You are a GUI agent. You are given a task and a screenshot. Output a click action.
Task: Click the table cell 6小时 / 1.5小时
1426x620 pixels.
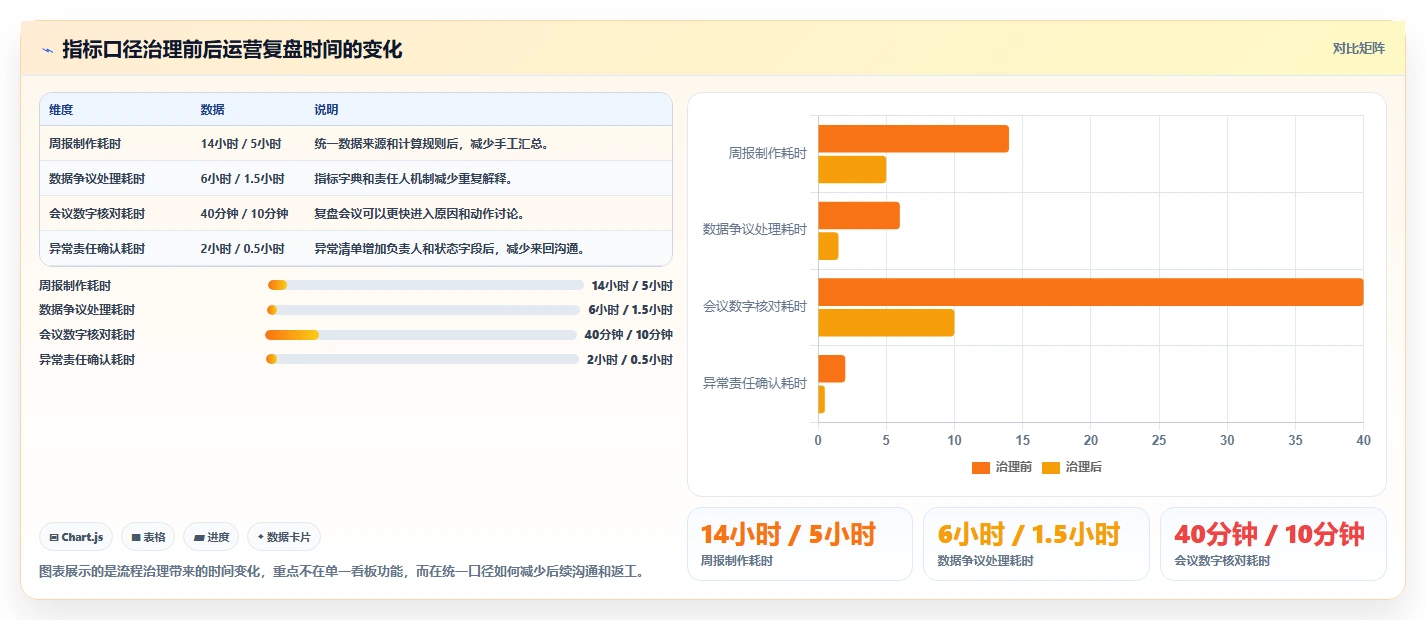(243, 179)
